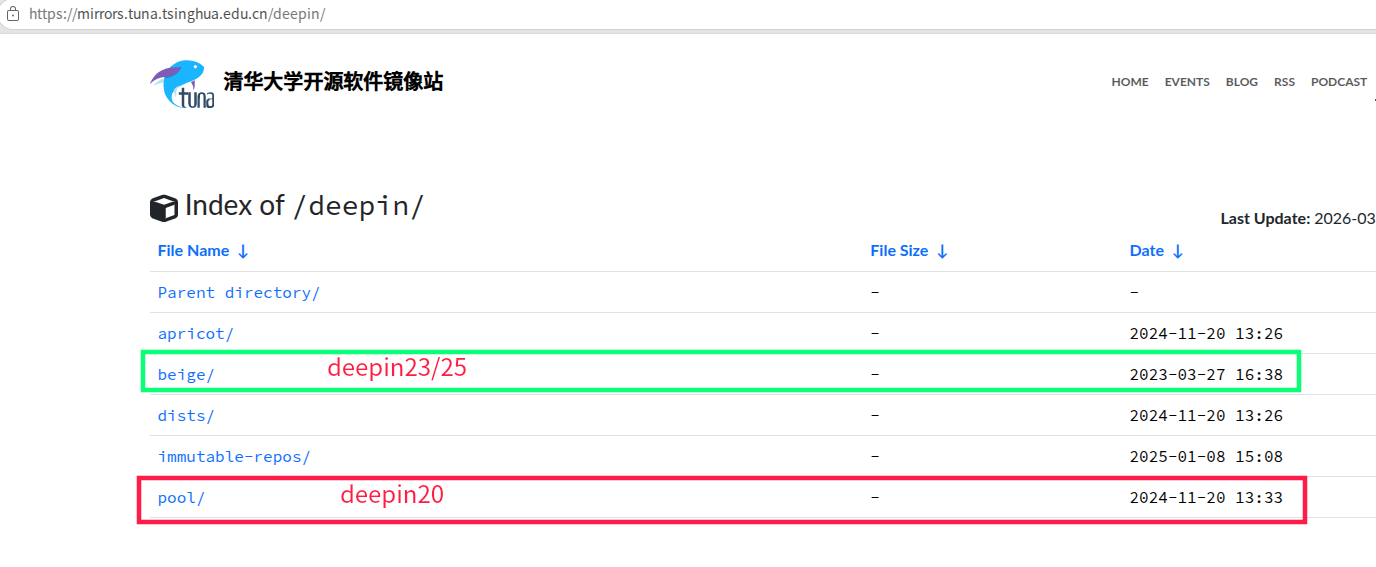Open the RSS navigation link
The width and height of the screenshot is (1376, 567).
click(1284, 82)
